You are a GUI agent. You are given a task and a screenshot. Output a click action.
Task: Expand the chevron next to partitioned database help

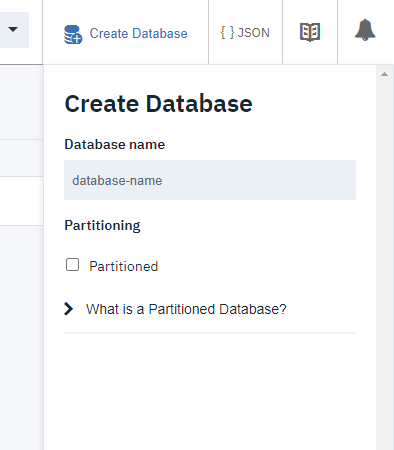click(x=69, y=309)
